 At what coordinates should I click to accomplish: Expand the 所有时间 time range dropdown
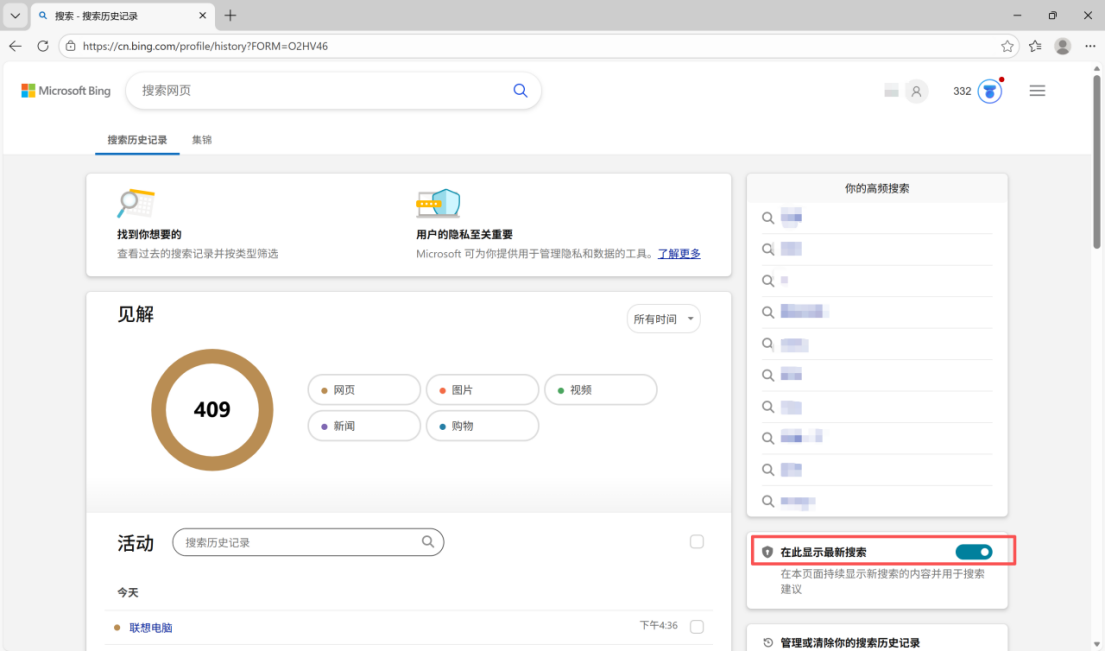(663, 319)
